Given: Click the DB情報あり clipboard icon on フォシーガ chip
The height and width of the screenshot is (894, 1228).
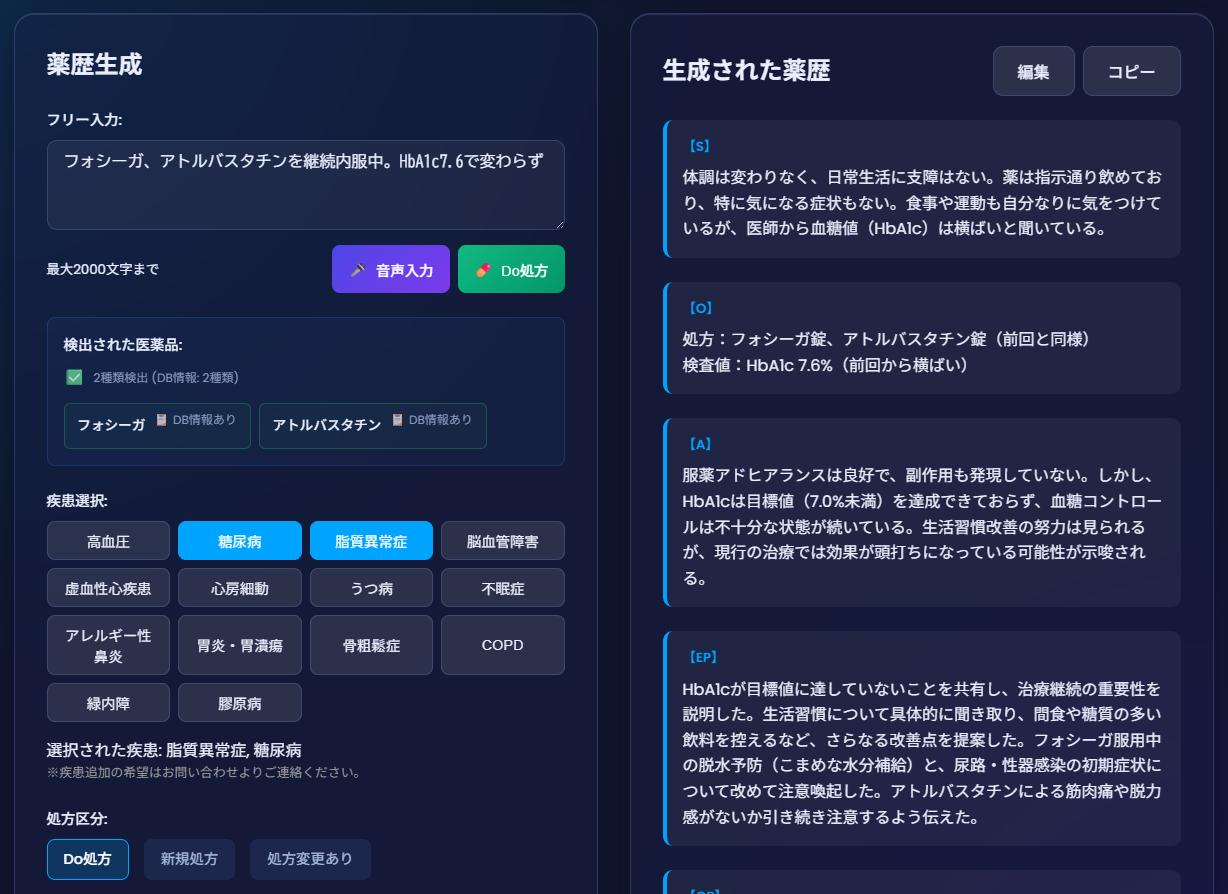Looking at the screenshot, I should pos(160,421).
